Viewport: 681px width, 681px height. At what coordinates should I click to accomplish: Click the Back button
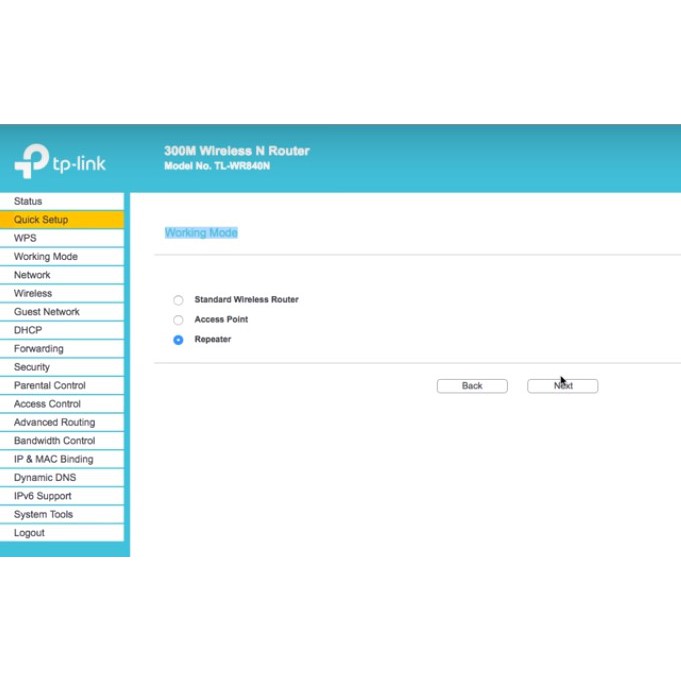pyautogui.click(x=472, y=386)
